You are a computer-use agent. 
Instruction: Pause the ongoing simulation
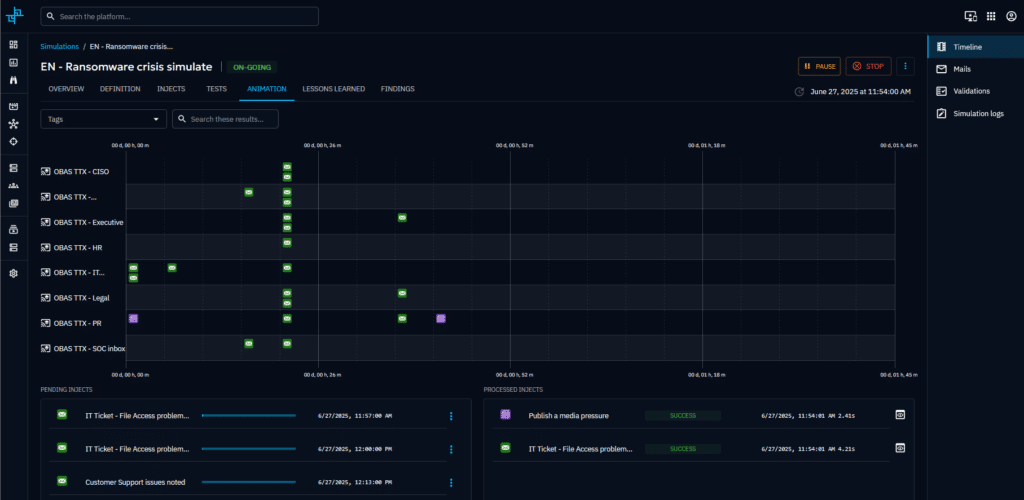pos(819,66)
